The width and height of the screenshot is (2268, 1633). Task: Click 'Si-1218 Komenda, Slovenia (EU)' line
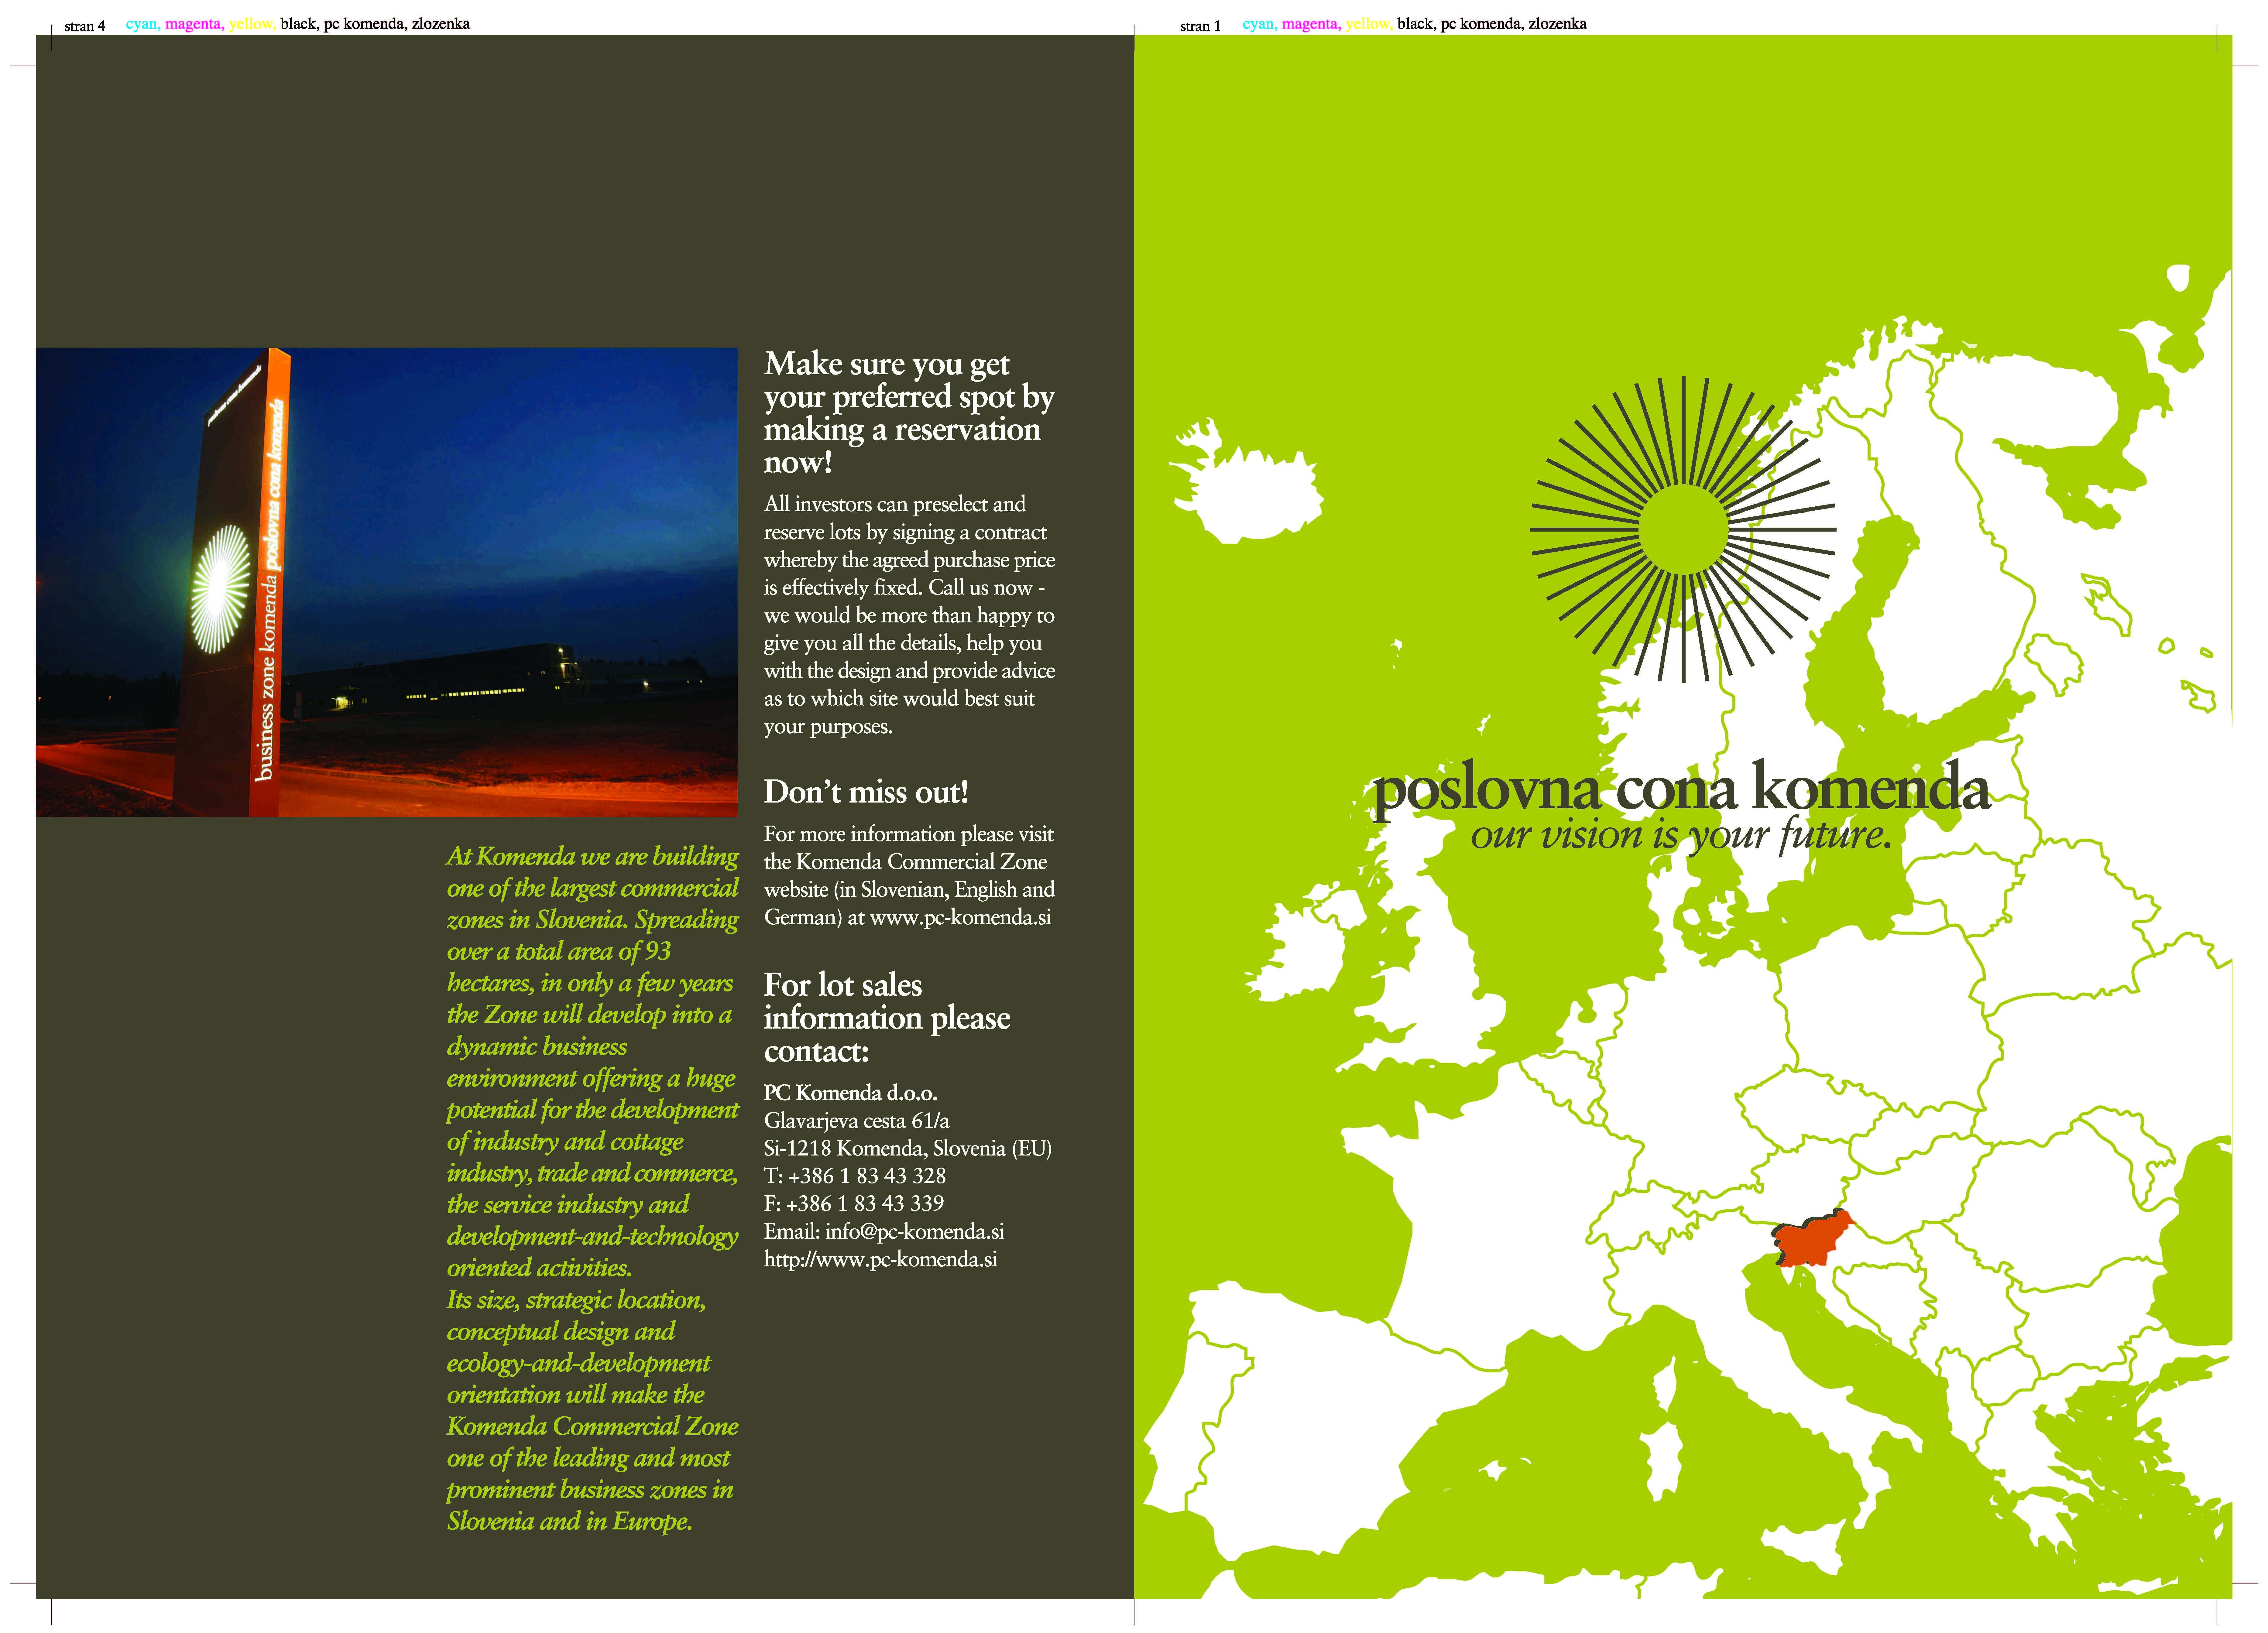pyautogui.click(x=908, y=1149)
